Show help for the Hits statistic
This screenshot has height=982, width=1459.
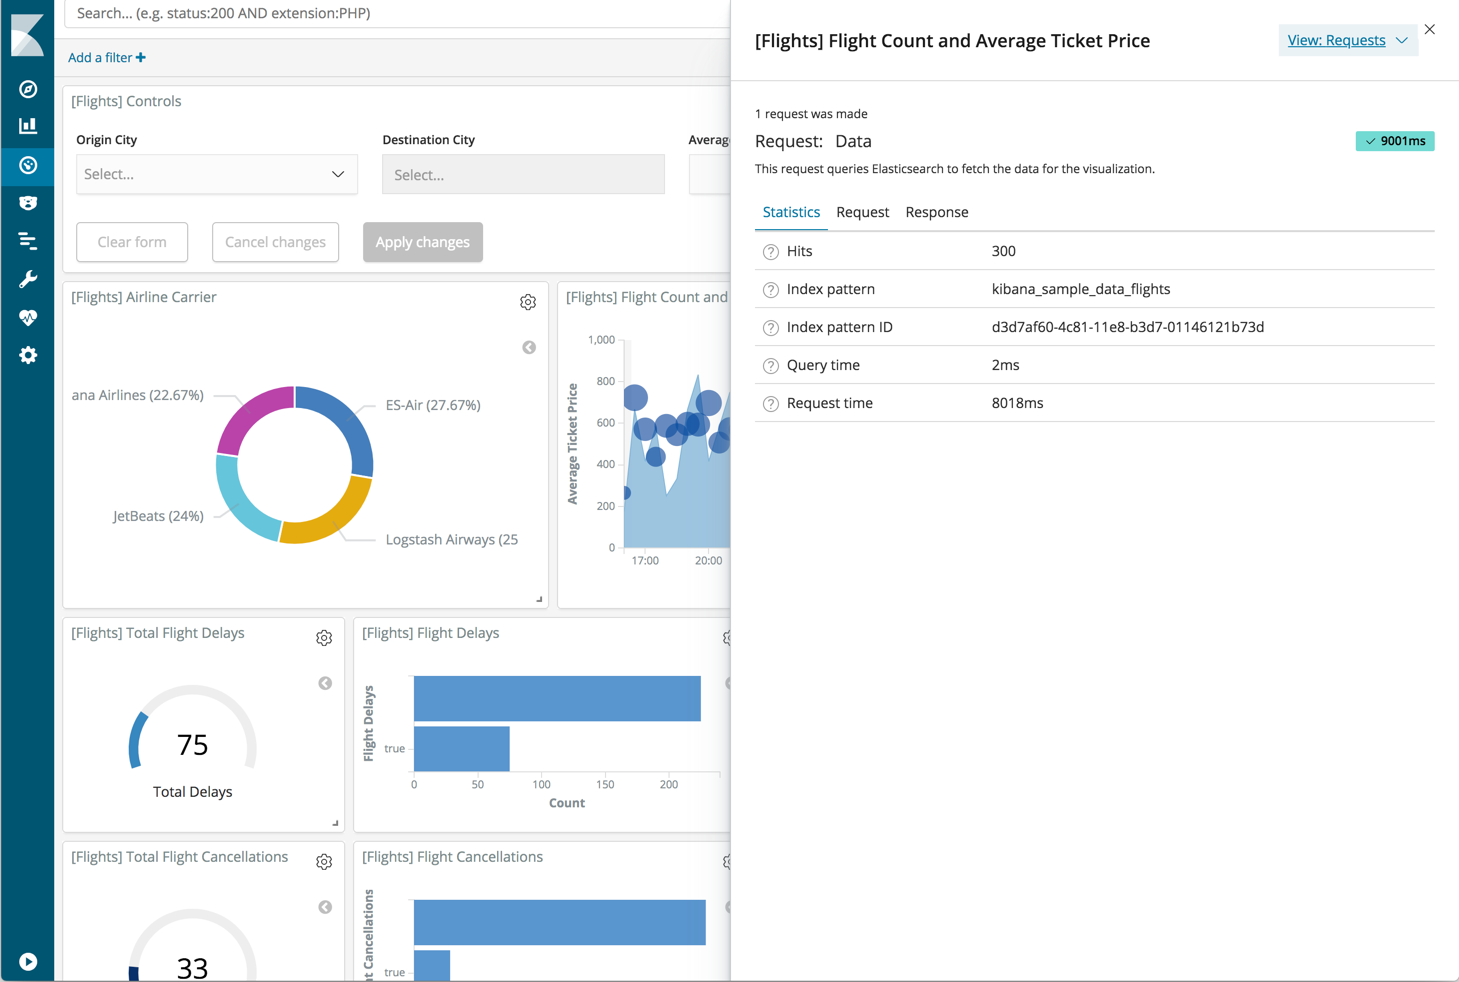(x=770, y=252)
